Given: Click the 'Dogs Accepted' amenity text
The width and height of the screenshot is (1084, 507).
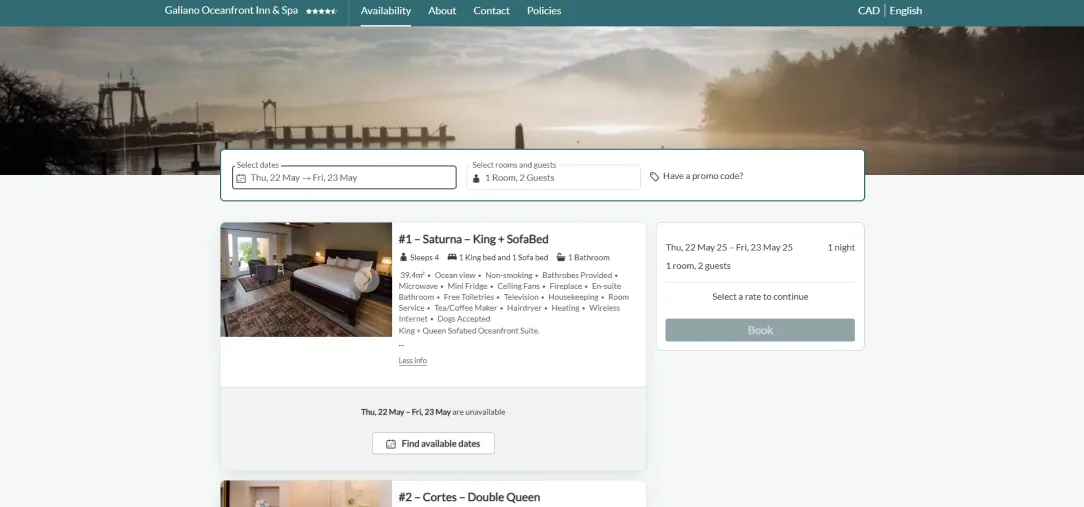Looking at the screenshot, I should pyautogui.click(x=462, y=319).
